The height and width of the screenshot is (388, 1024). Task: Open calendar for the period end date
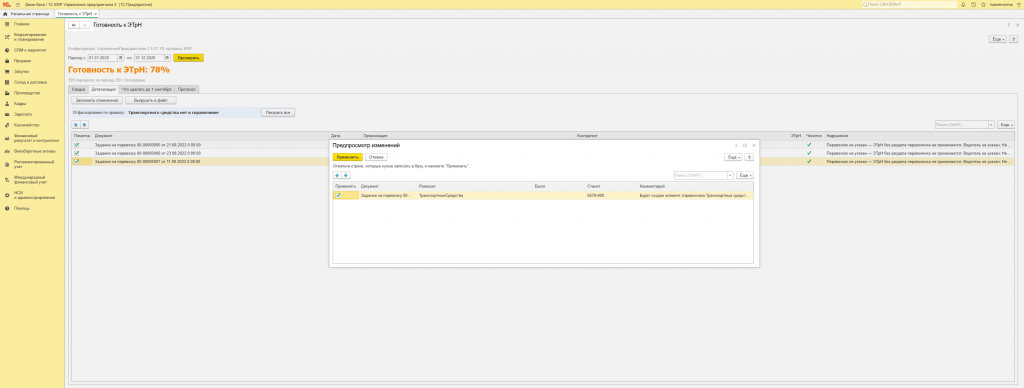(x=167, y=57)
